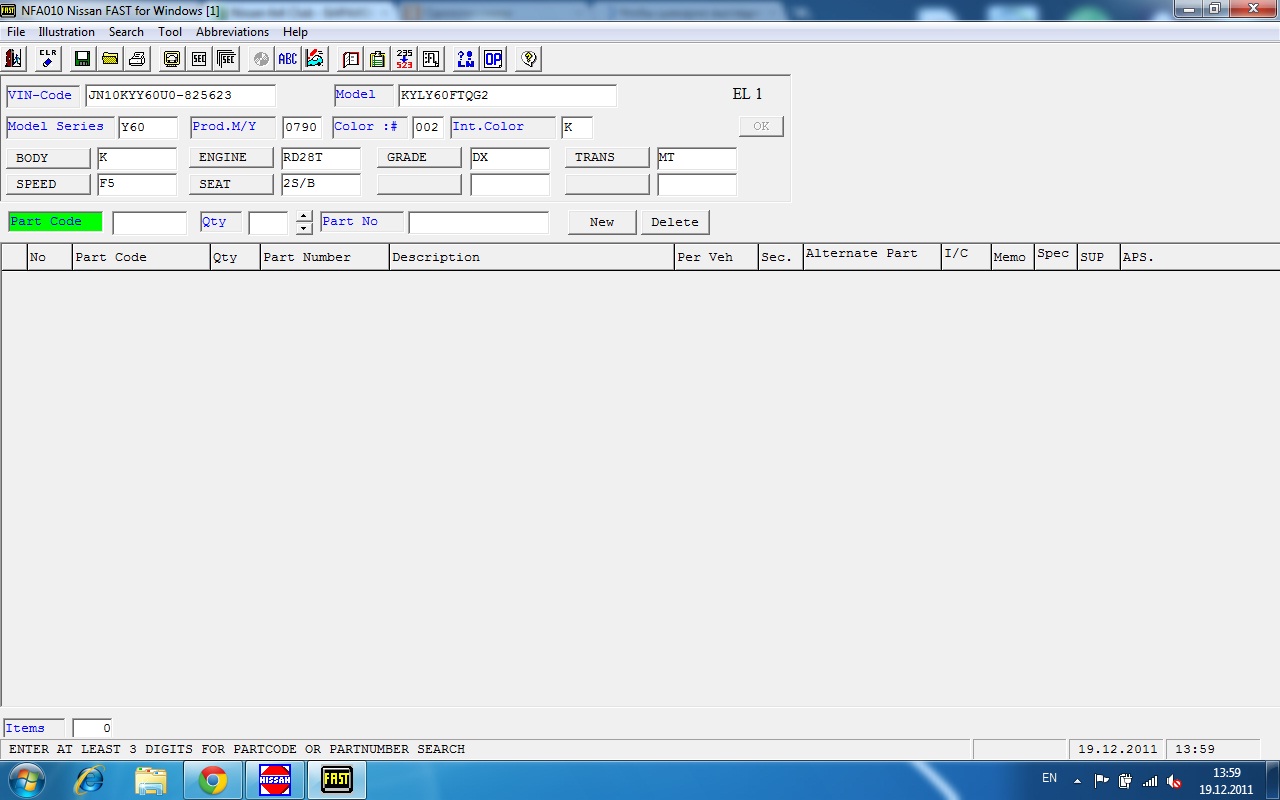Click the Alternate Part column header
The image size is (1280, 800).
(873, 257)
